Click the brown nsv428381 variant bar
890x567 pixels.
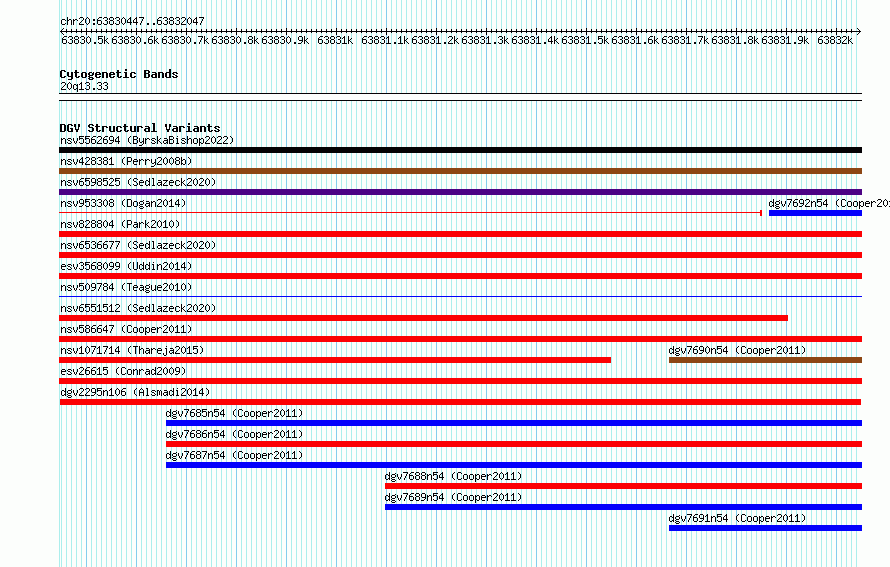[460, 171]
